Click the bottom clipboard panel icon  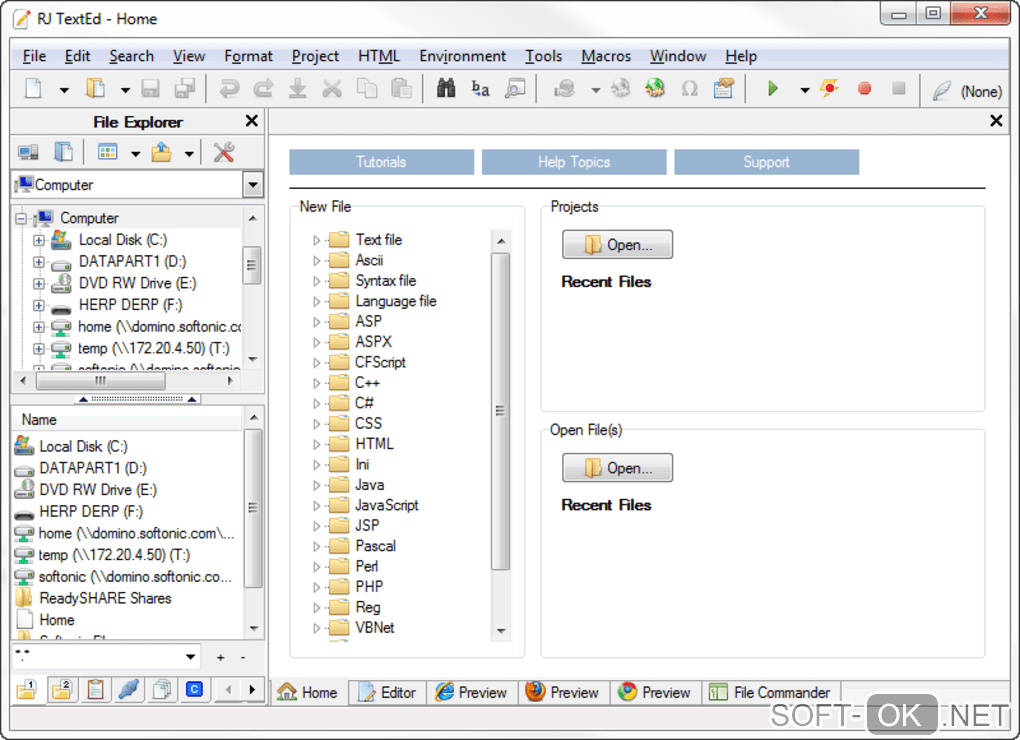pyautogui.click(x=95, y=689)
